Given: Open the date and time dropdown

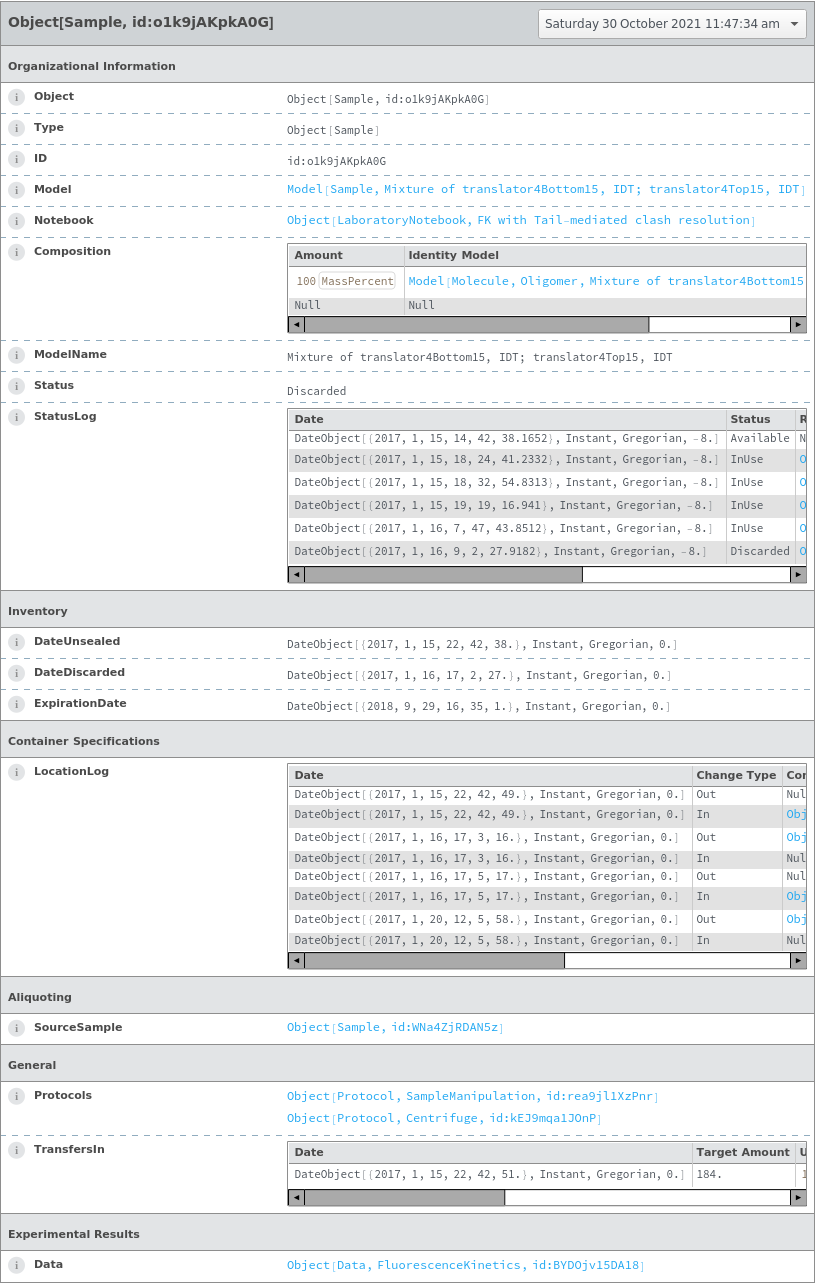Looking at the screenshot, I should (672, 24).
